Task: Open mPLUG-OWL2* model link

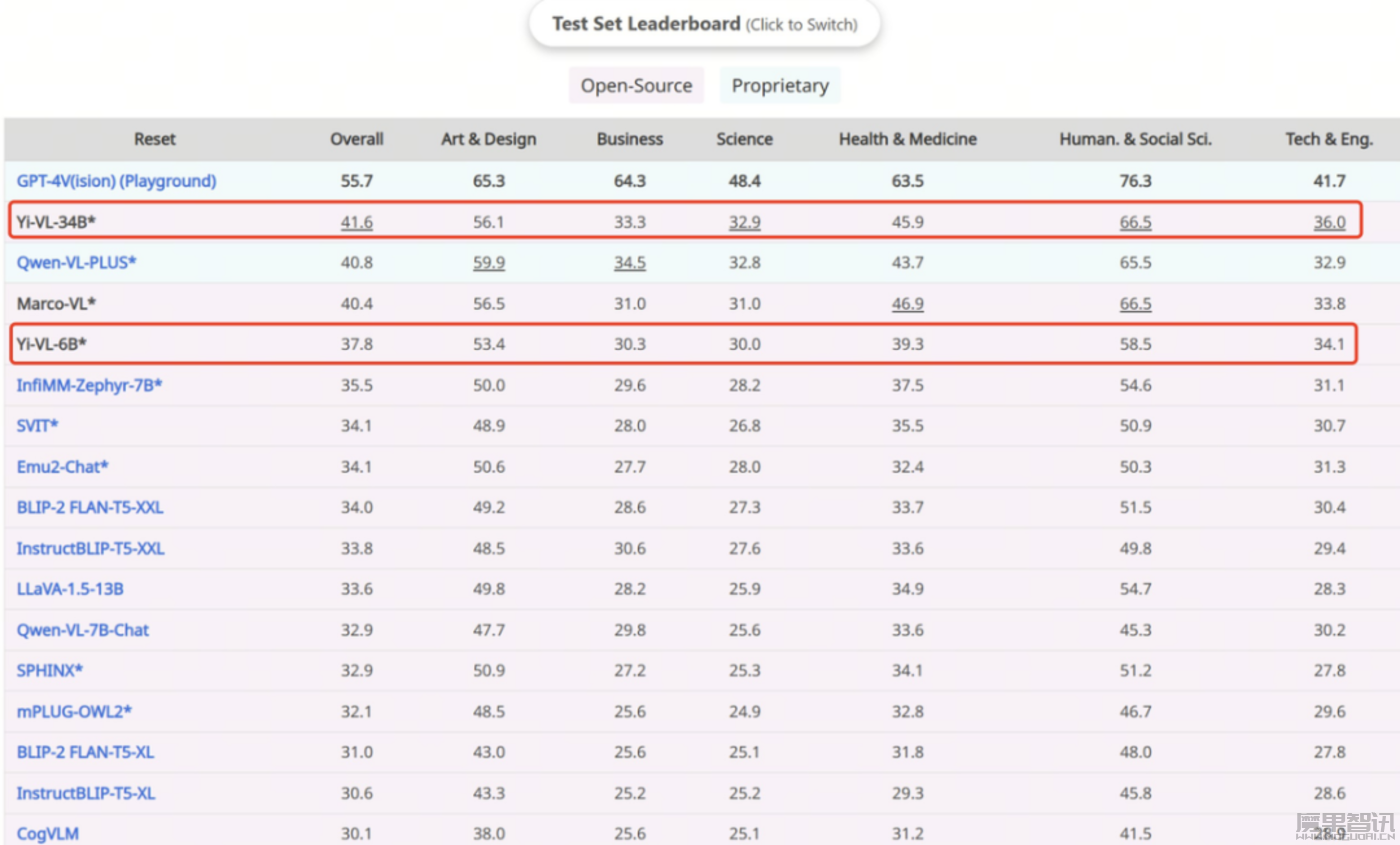Action: click(75, 712)
